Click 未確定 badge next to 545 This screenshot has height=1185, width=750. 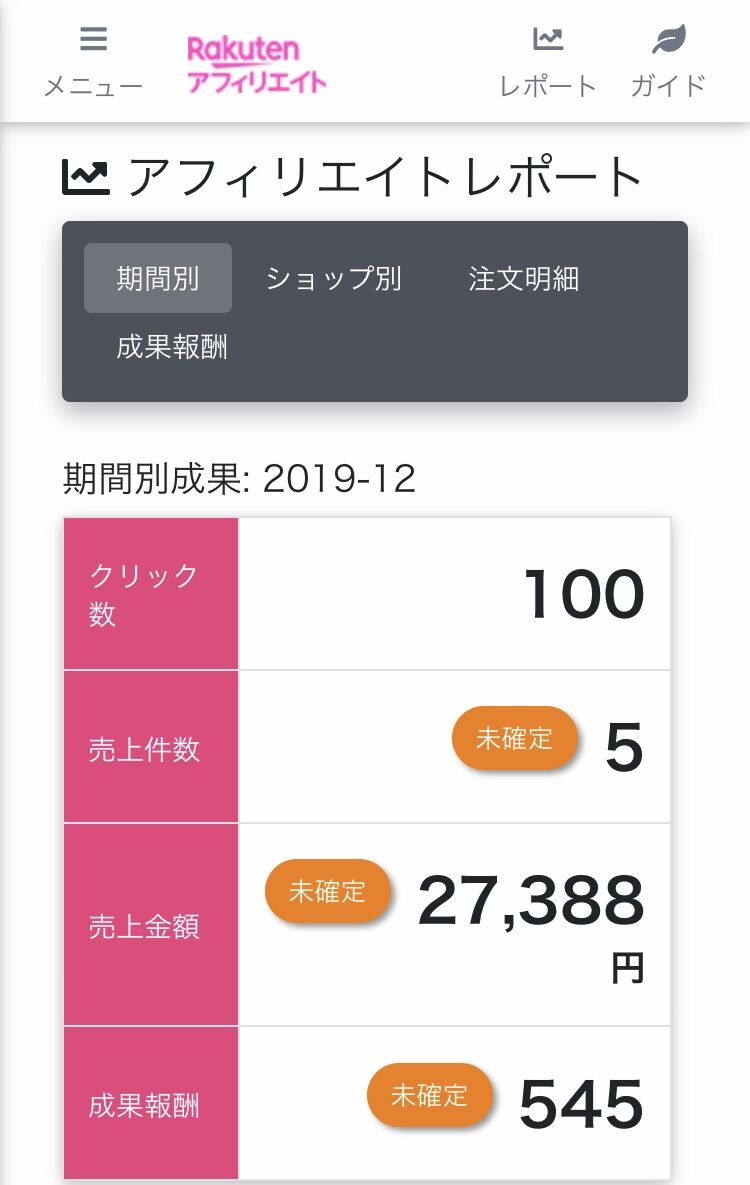(x=429, y=1095)
